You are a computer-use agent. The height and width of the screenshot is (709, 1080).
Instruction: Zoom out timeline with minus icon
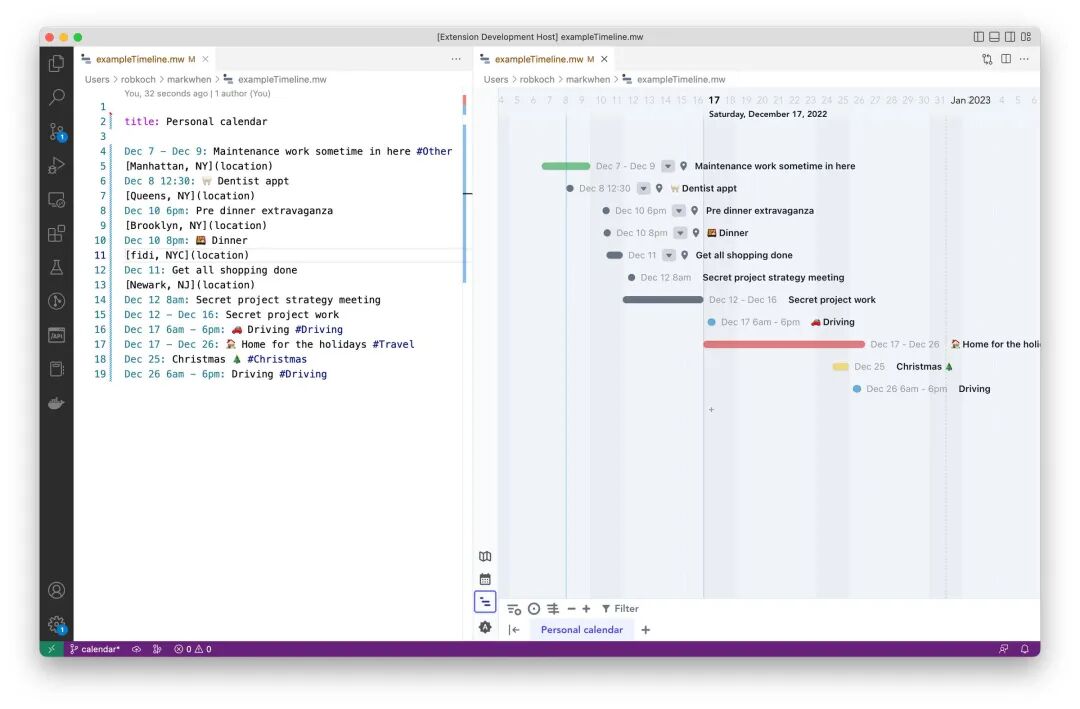[571, 609]
